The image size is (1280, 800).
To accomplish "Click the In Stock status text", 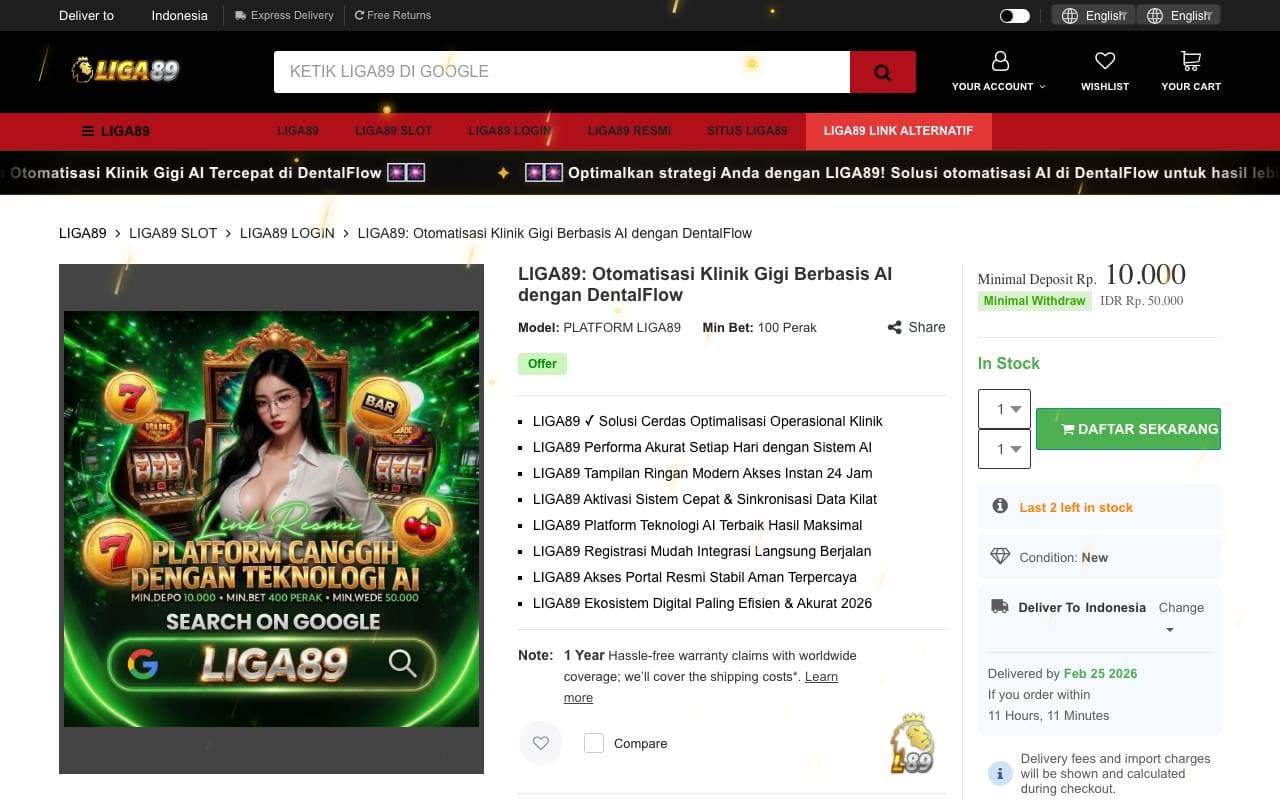I will click(x=1009, y=363).
